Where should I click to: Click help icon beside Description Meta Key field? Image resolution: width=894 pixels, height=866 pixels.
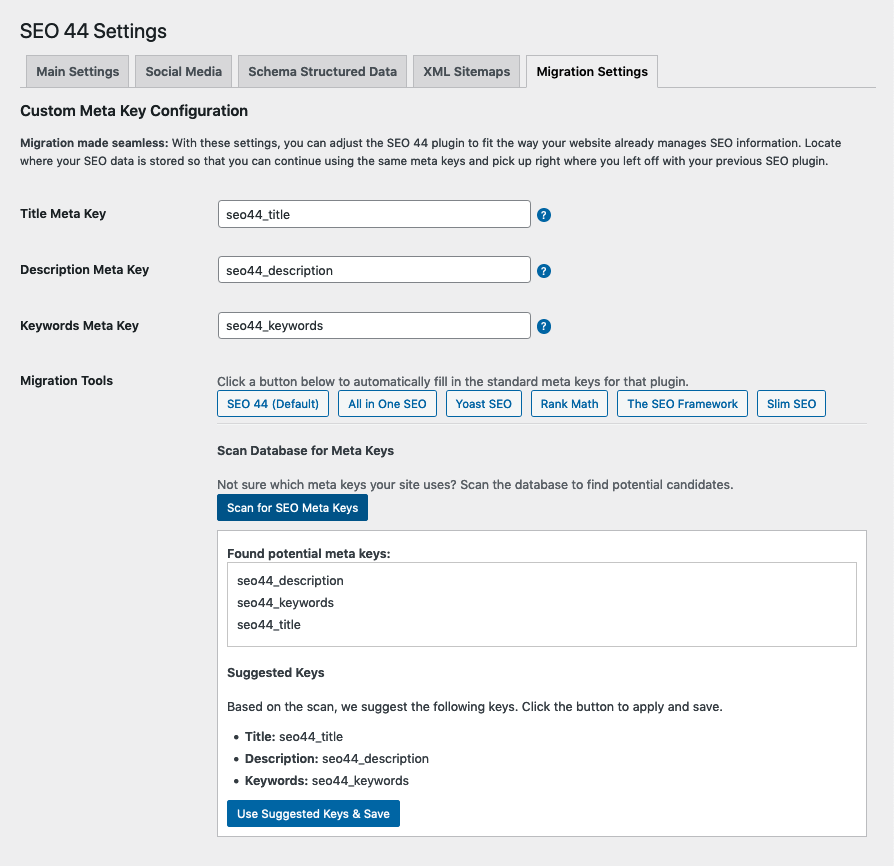coord(544,271)
